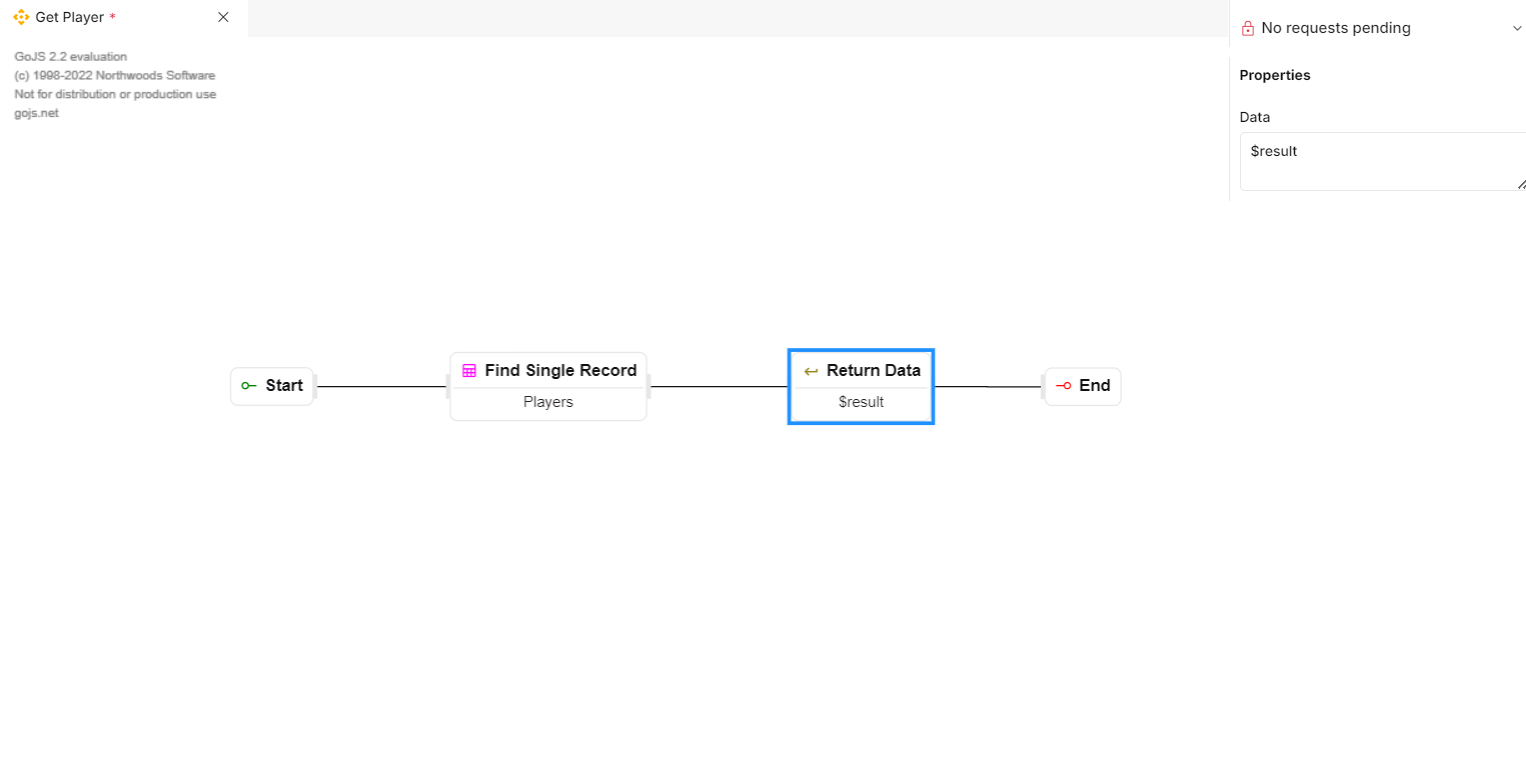Click the red lock icon beside No requests pending
Viewport: 1526px width, 782px height.
click(1247, 29)
